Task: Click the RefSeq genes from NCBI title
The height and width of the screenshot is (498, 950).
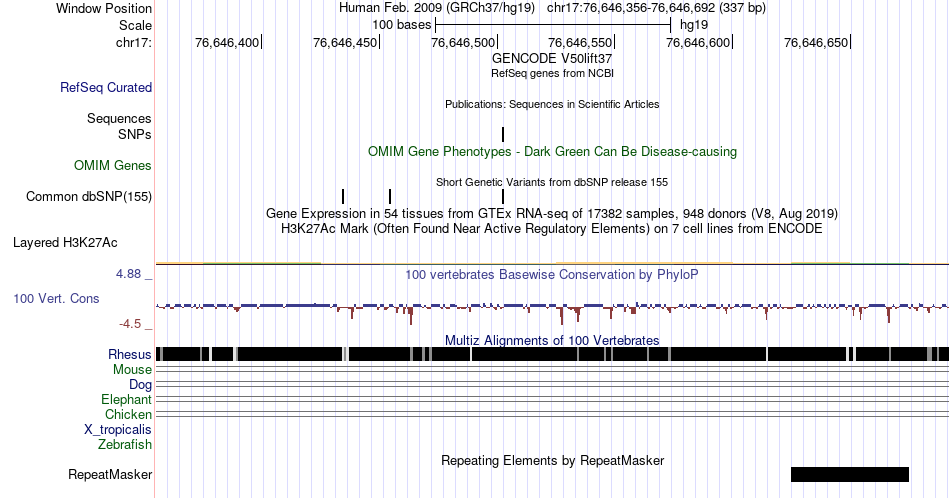Action: [552, 73]
